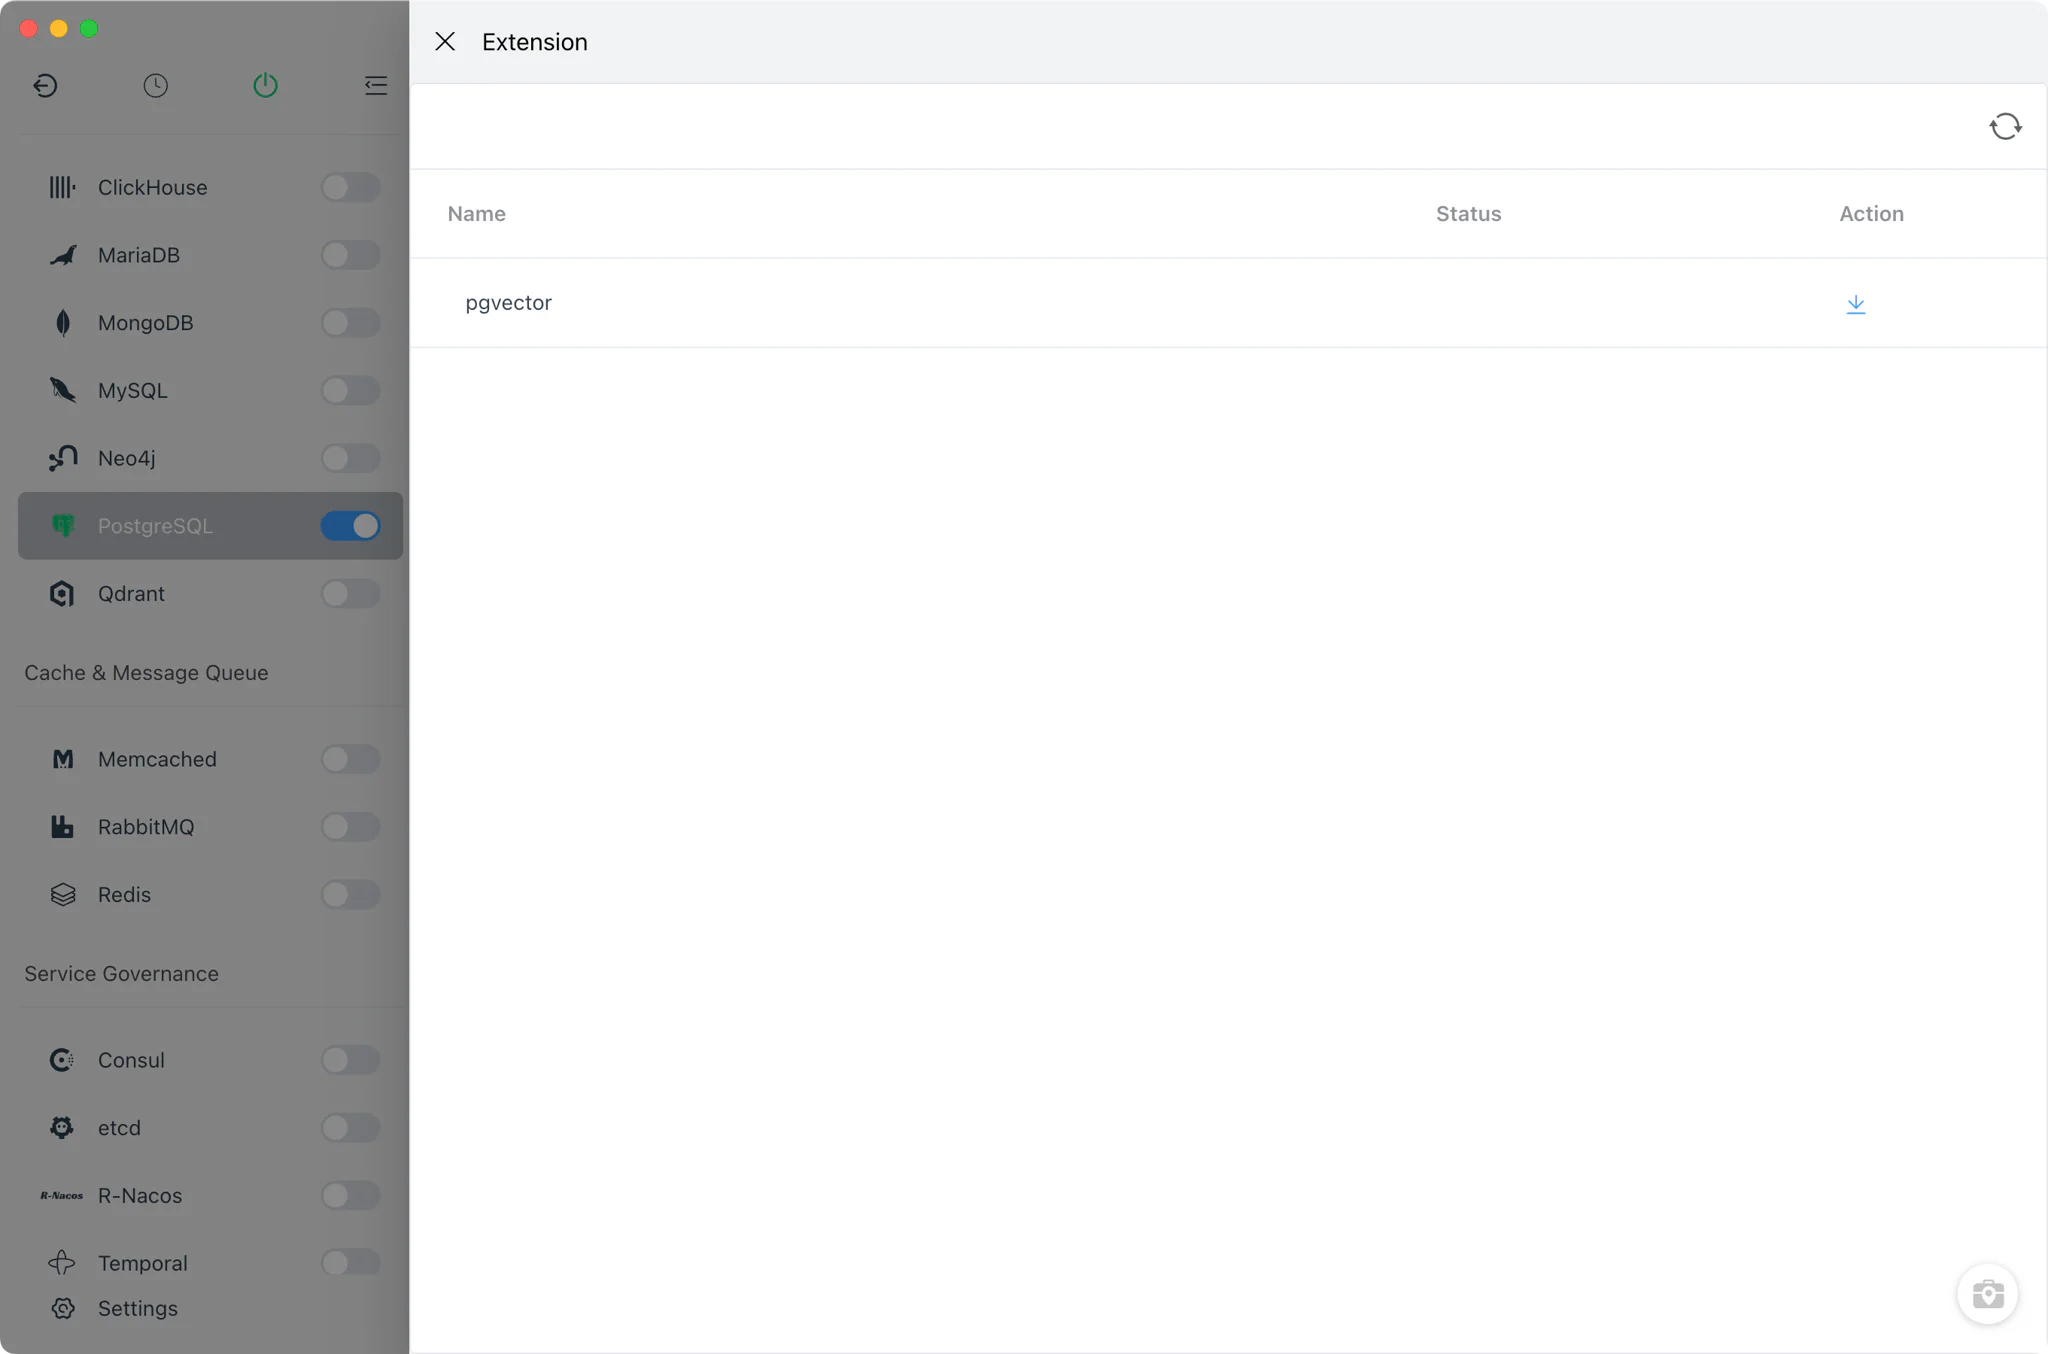
Task: Click the RabbitMQ icon
Action: (62, 827)
